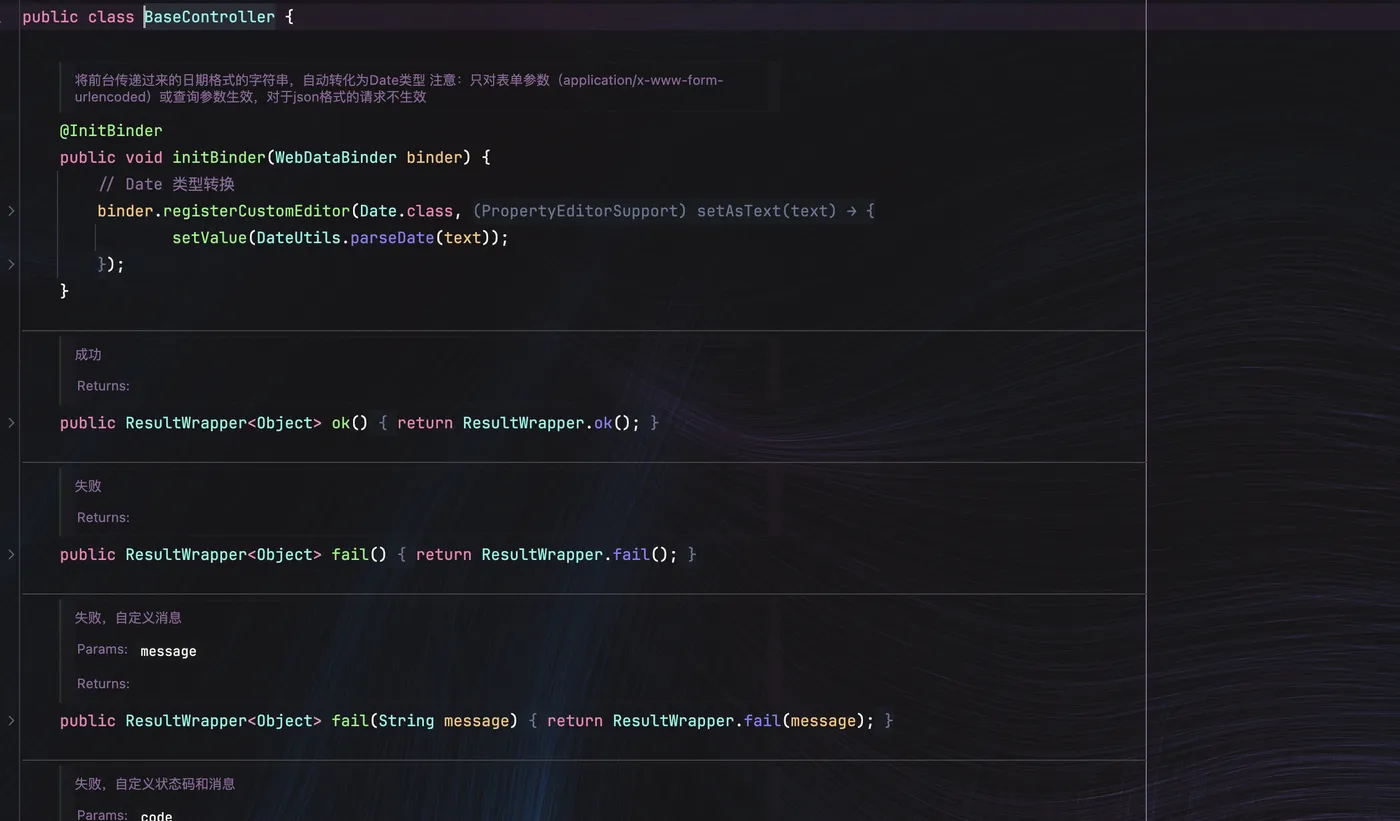Click the date conversion doc comment mentioning application/x-www-form-urlencoded
Screen dimensions: 1400x821
point(399,89)
